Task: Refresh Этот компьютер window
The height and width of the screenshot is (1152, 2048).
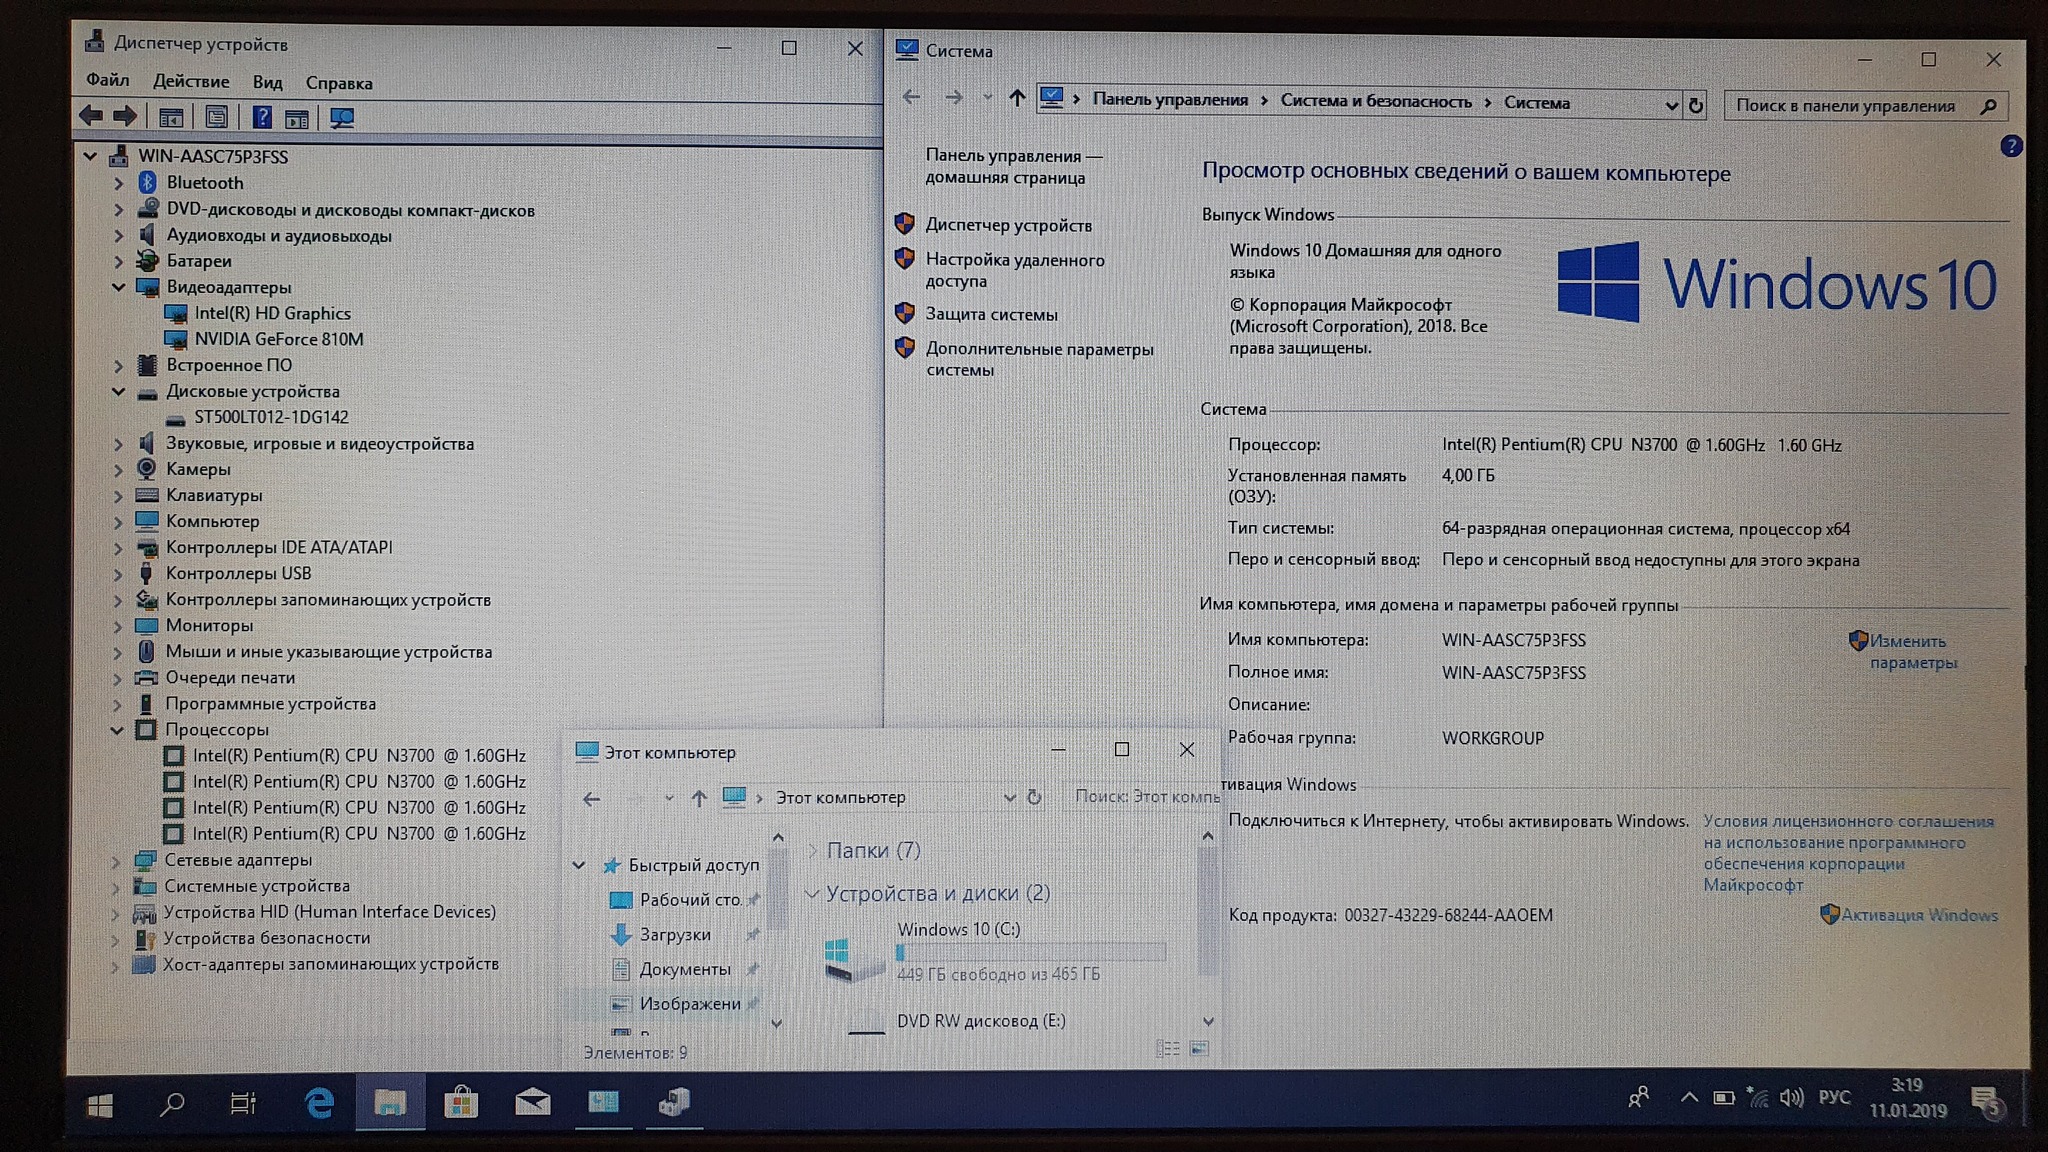Action: (1034, 797)
